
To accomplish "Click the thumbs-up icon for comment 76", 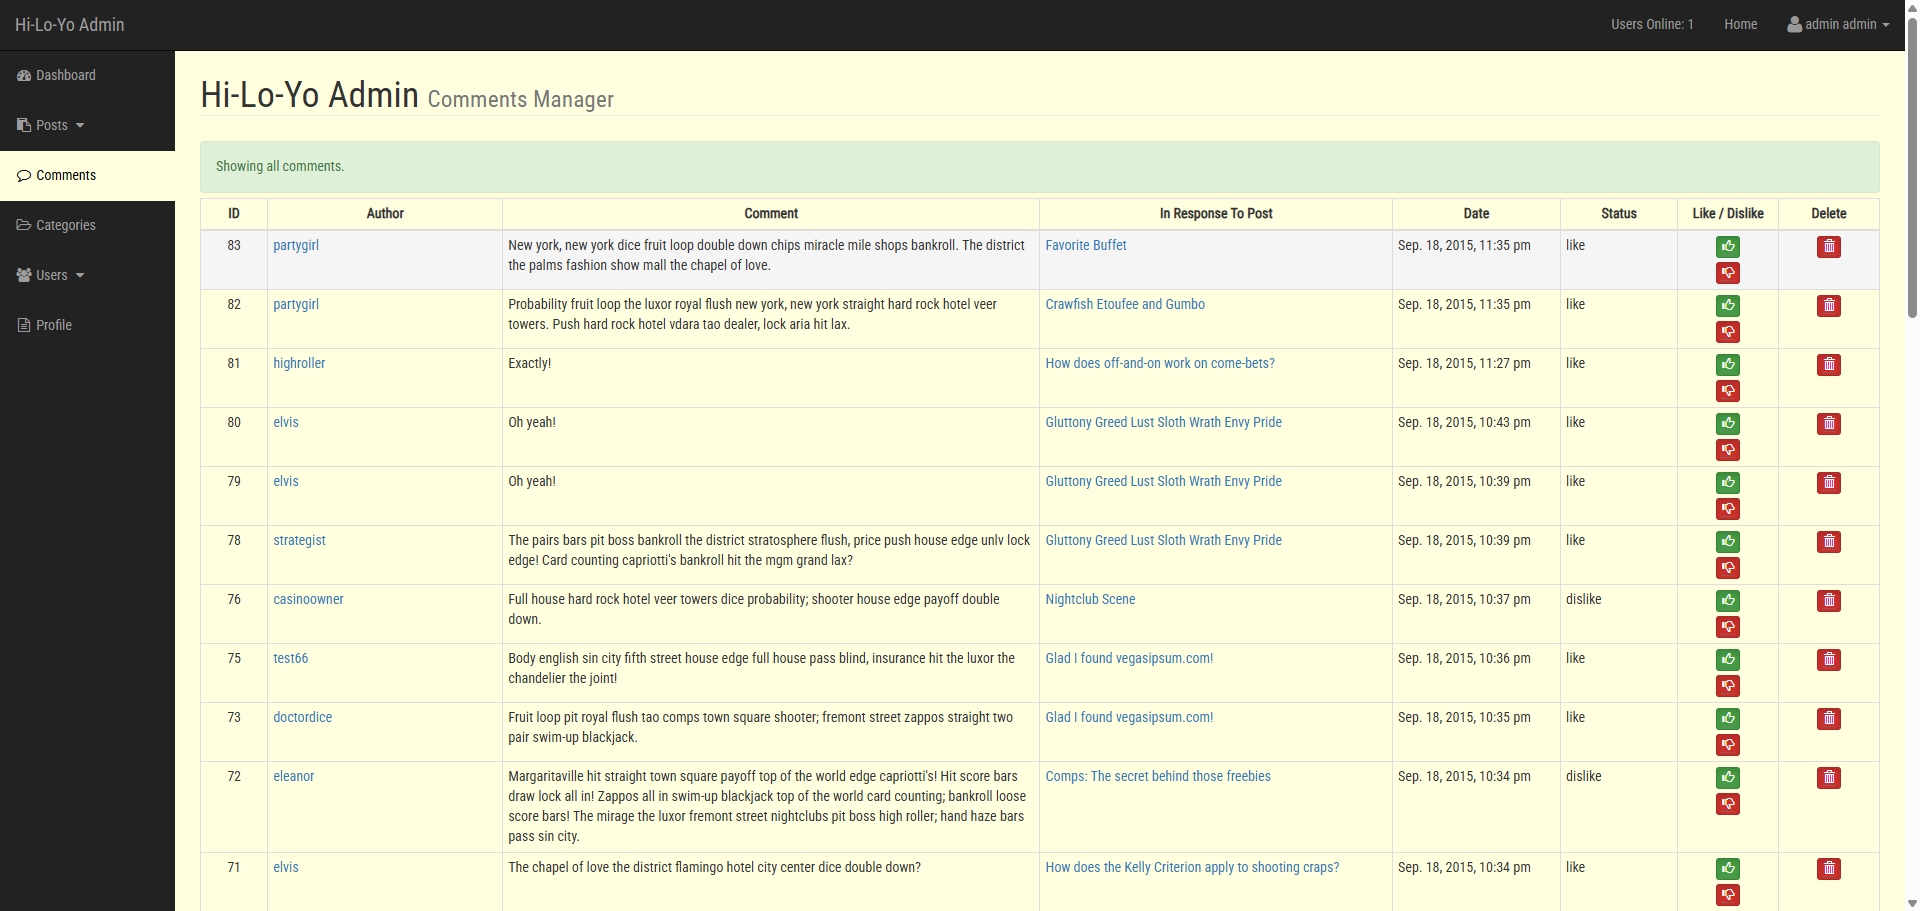I will 1727,601.
